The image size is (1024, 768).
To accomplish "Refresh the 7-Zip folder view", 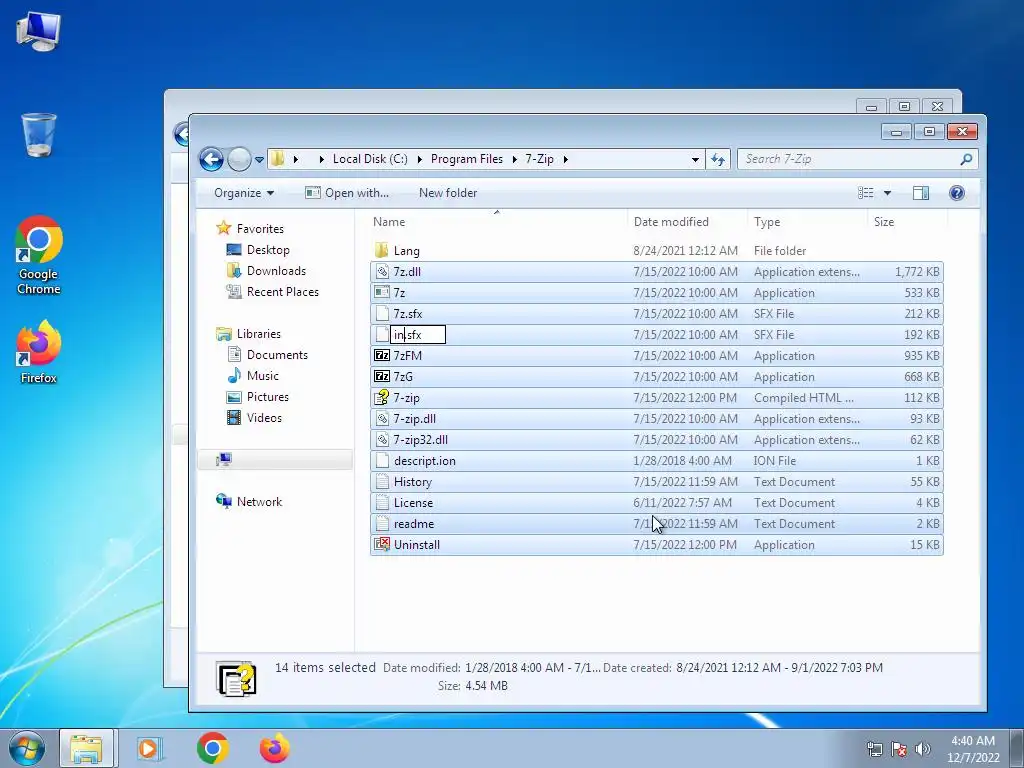I will click(718, 159).
